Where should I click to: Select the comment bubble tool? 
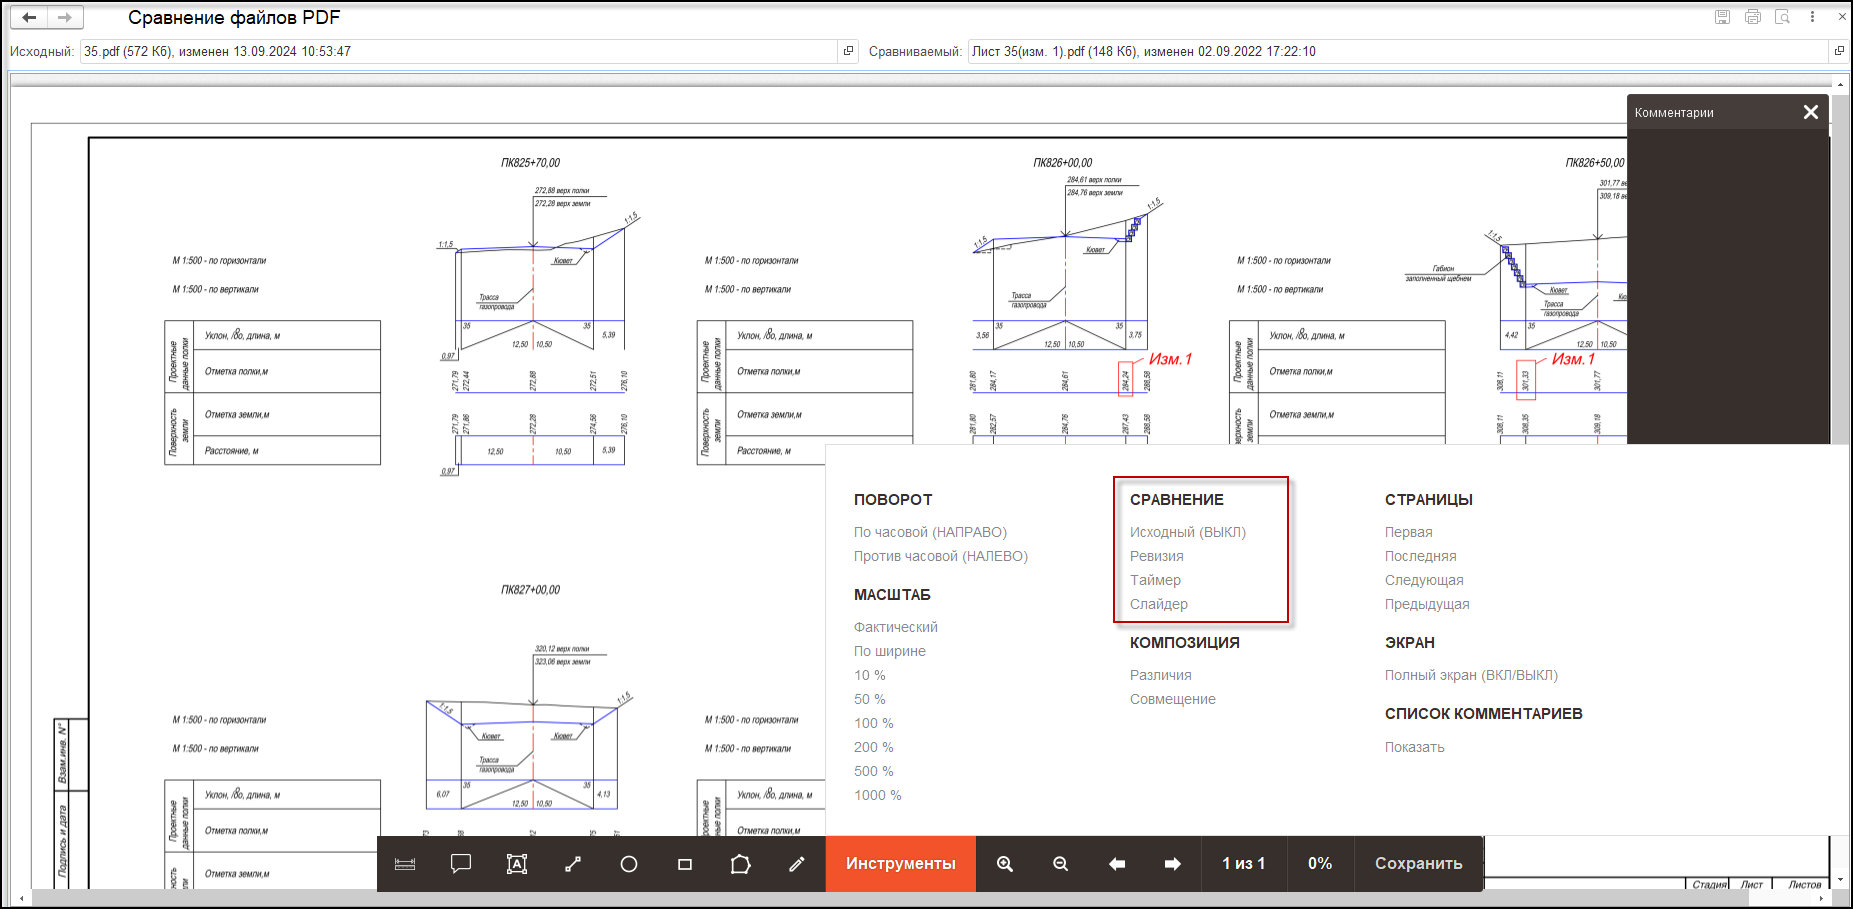[x=461, y=864]
